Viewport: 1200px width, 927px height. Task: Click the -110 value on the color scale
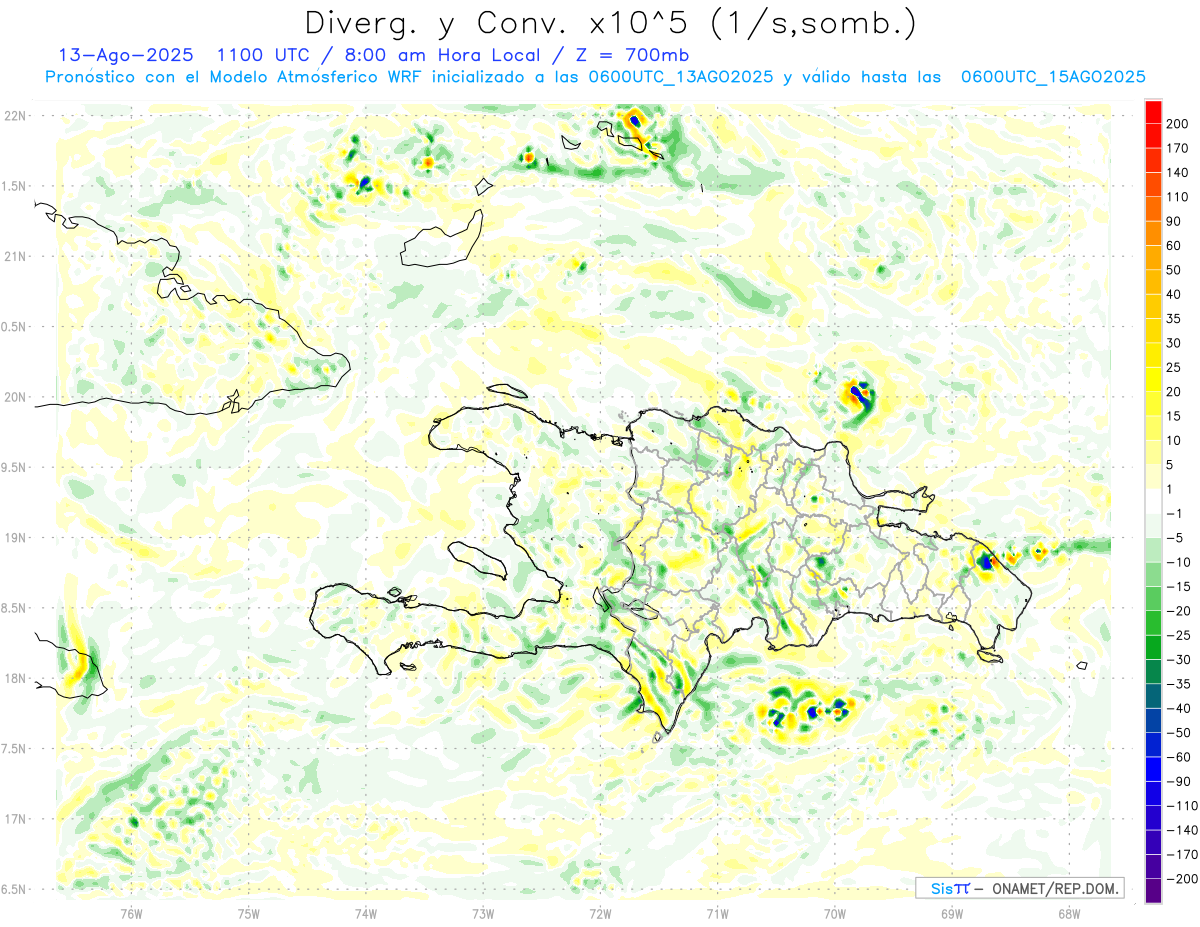(x=1181, y=805)
